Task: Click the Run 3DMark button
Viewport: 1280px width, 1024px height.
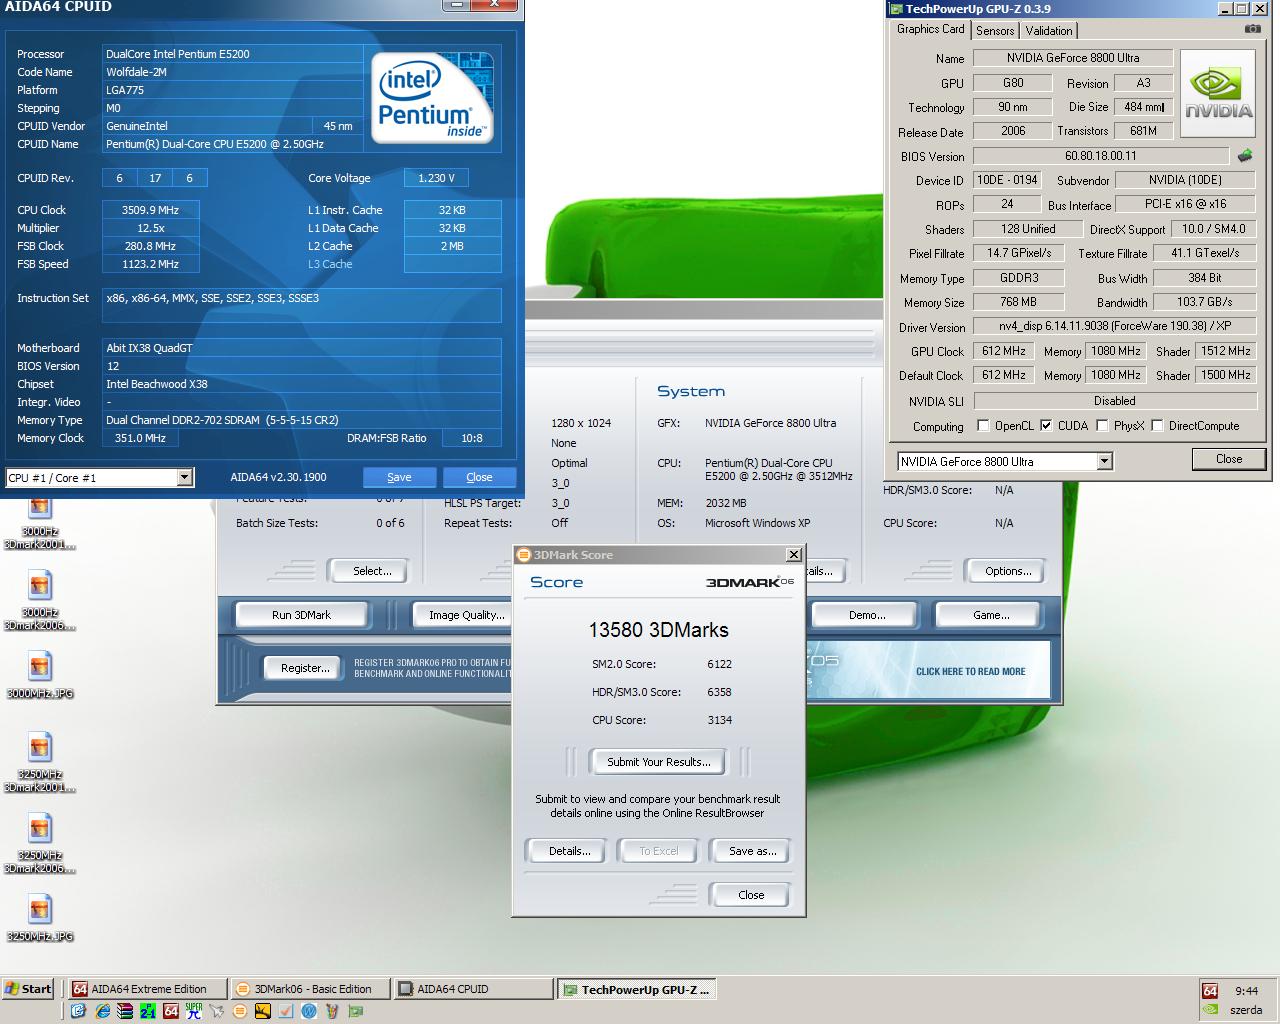Action: [x=301, y=615]
